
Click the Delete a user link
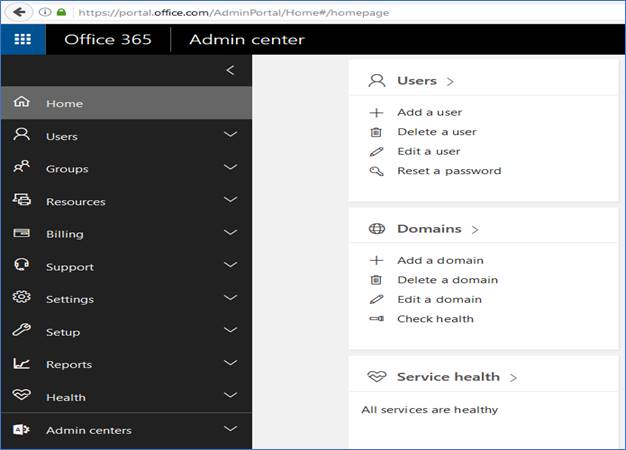click(x=437, y=132)
